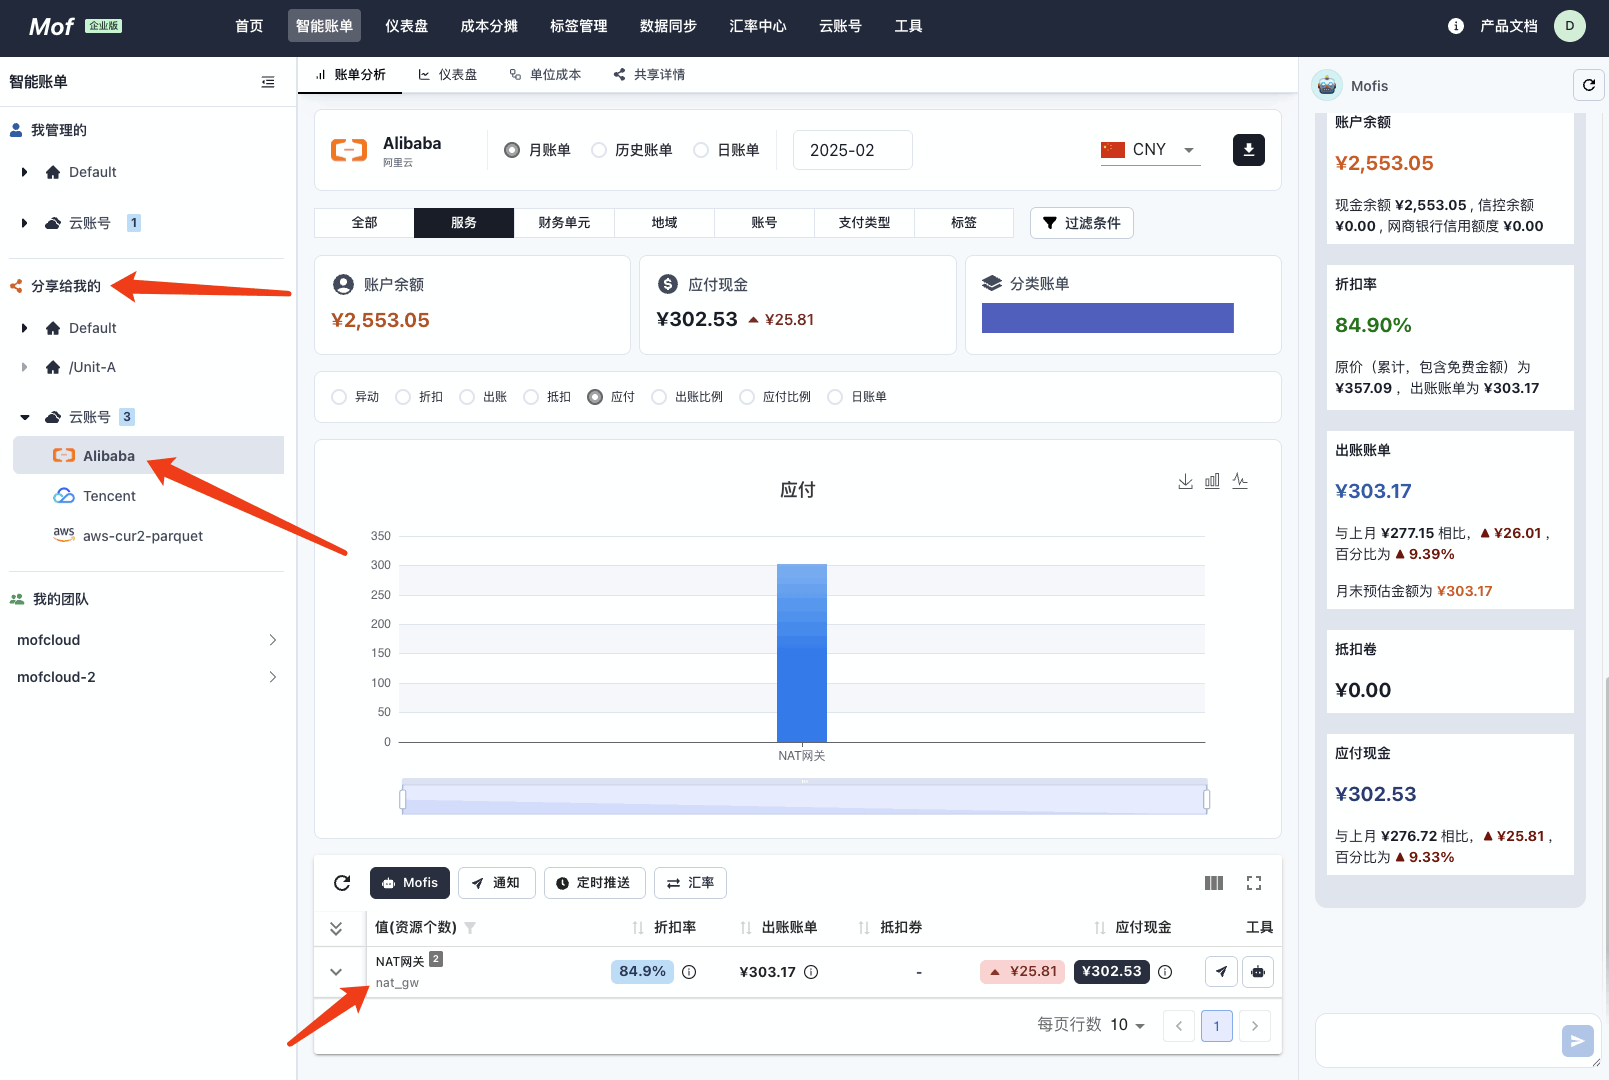Select the 历史账单 radio button
Image resolution: width=1609 pixels, height=1080 pixels.
point(599,150)
